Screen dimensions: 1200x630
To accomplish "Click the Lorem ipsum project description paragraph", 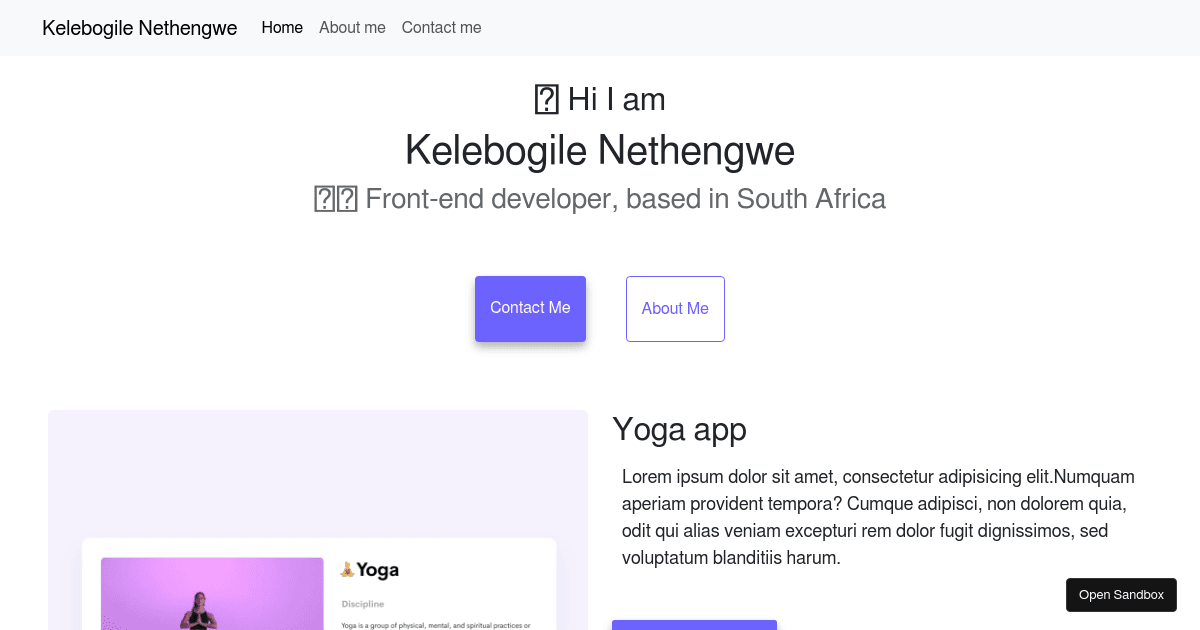I will click(x=880, y=517).
